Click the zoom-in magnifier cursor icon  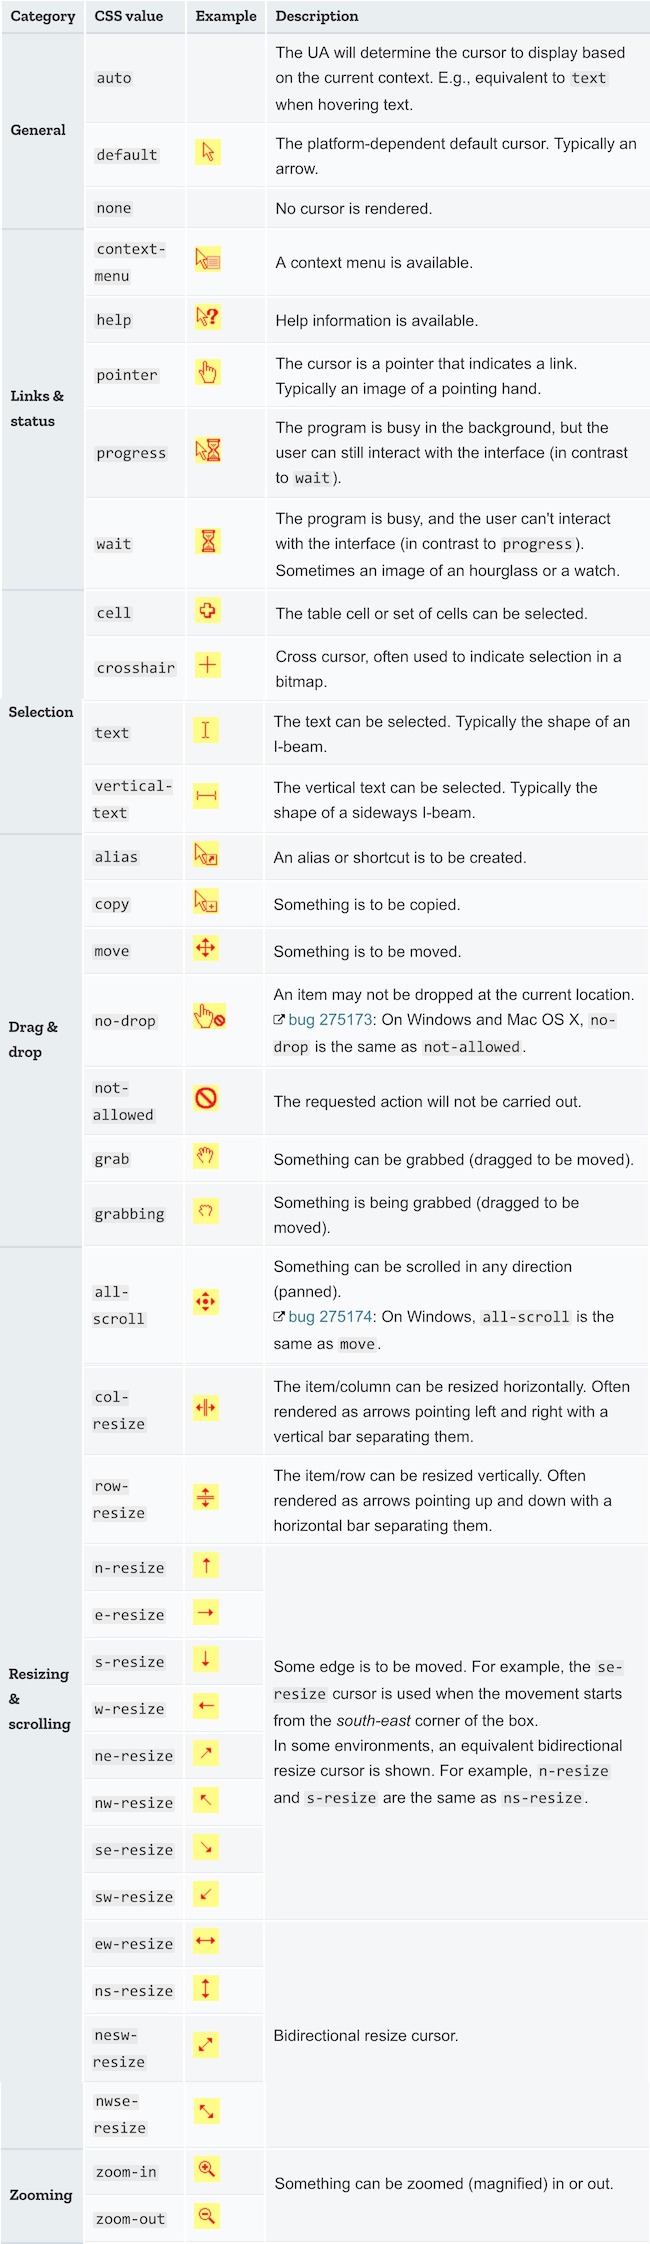click(x=206, y=2168)
